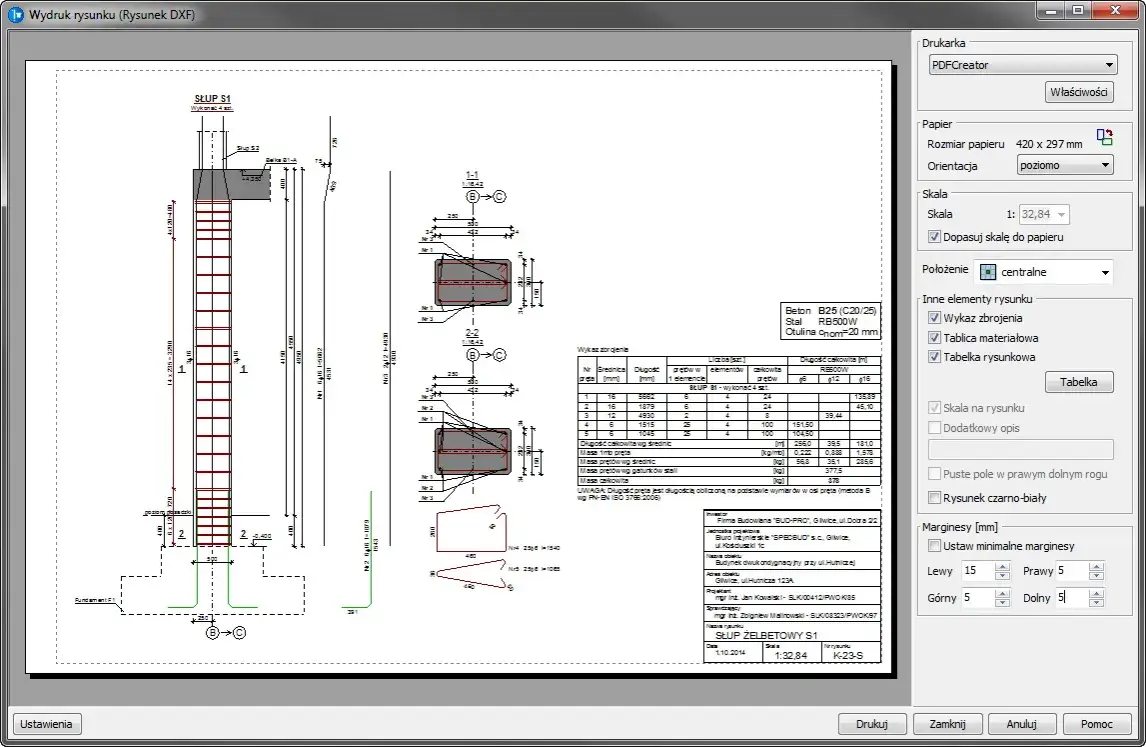Open Ustawienia at the bottom left
Screen dimensions: 1146x747
coord(46,724)
